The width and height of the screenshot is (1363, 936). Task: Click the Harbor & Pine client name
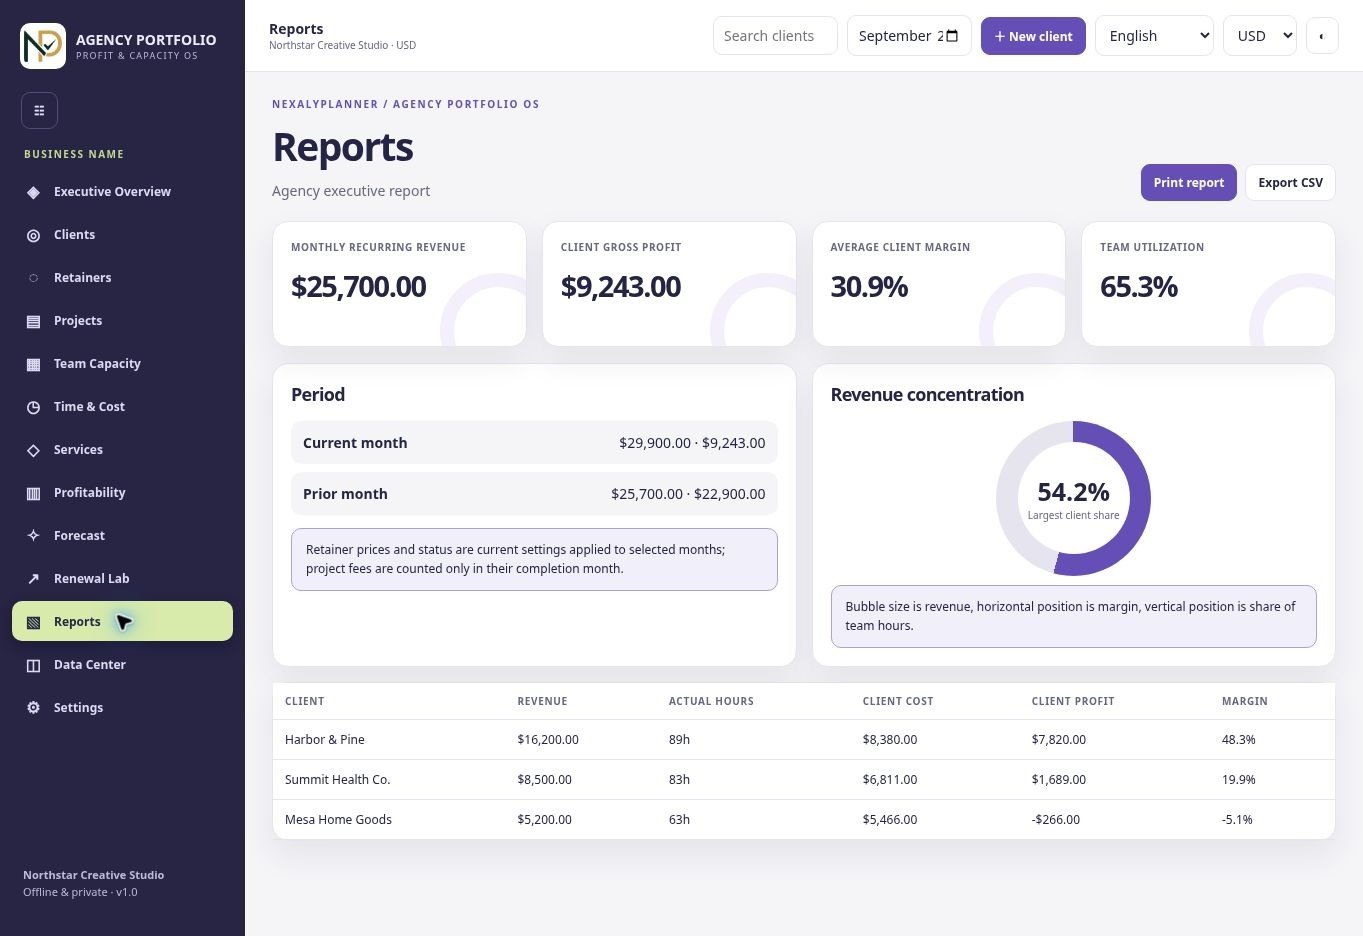click(325, 740)
